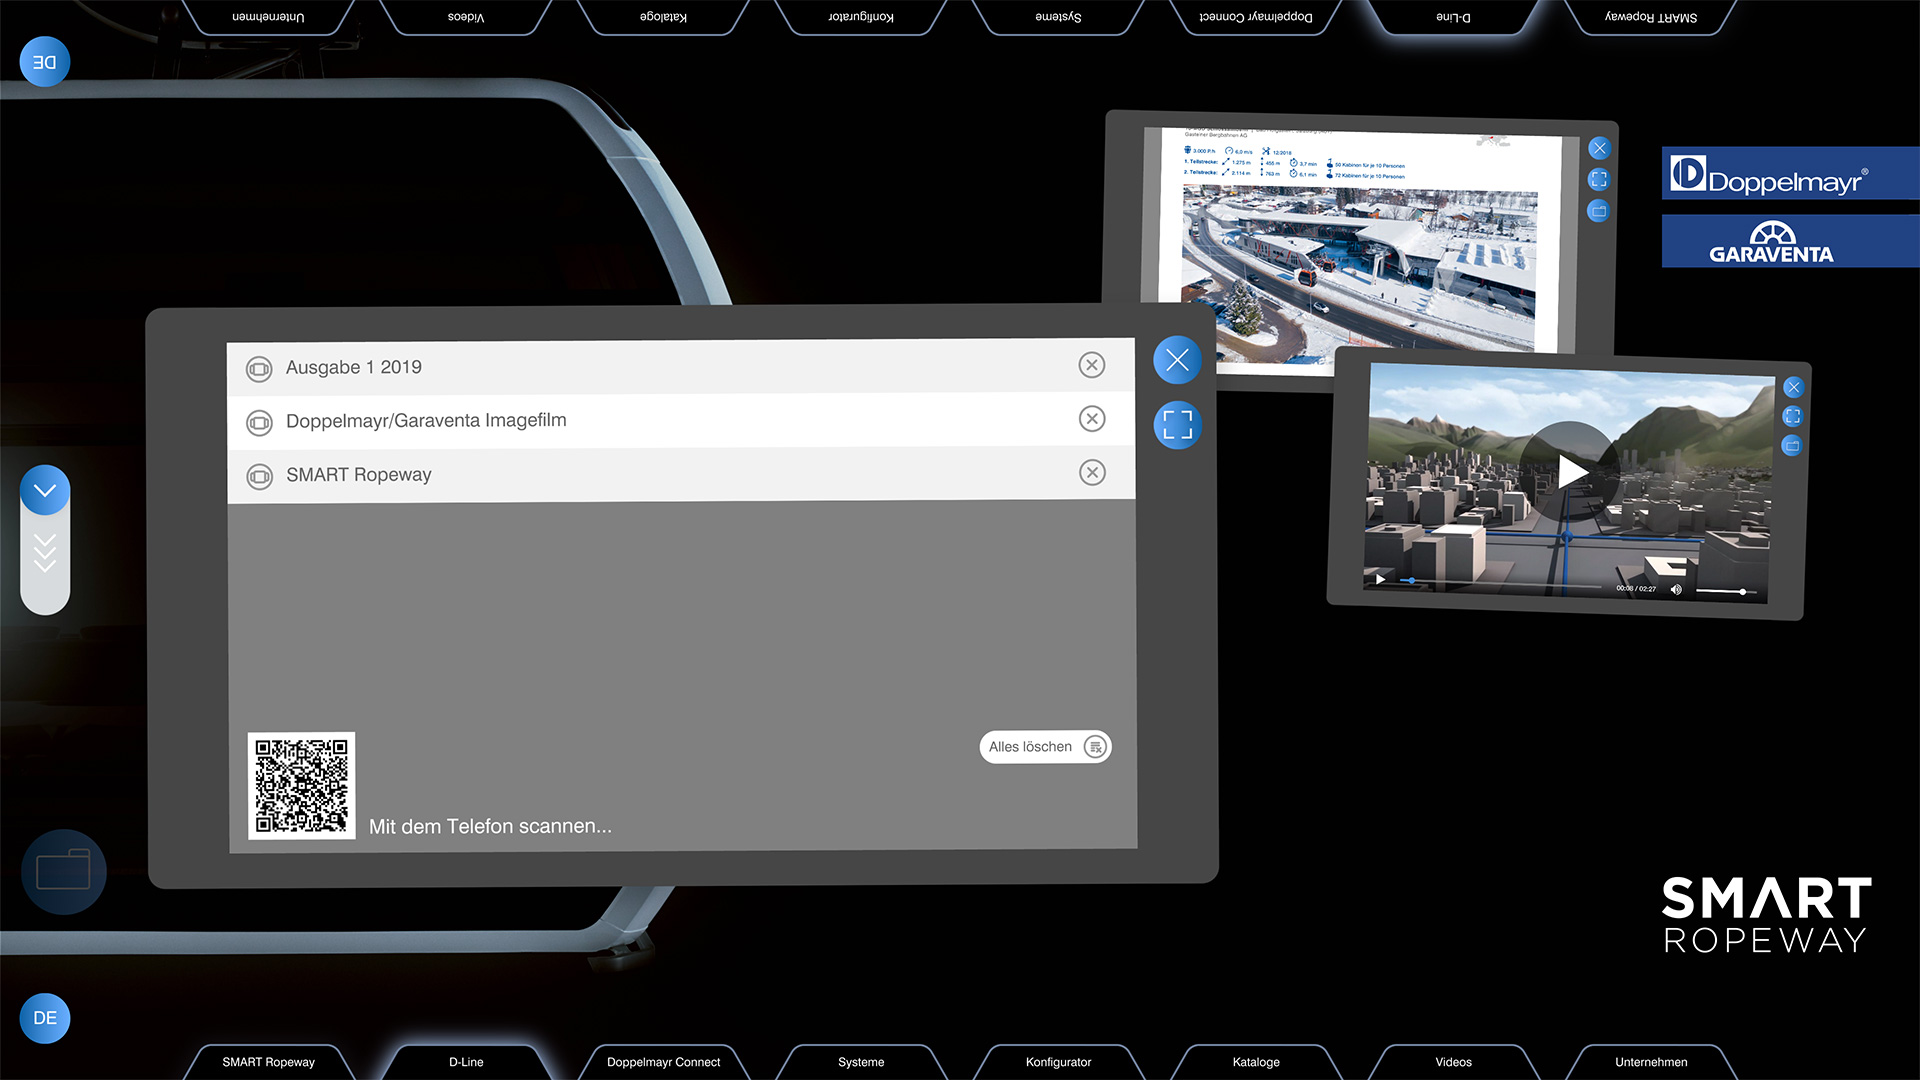Remove SMART Ropeway from the list
This screenshot has width=1920, height=1080.
(1092, 473)
